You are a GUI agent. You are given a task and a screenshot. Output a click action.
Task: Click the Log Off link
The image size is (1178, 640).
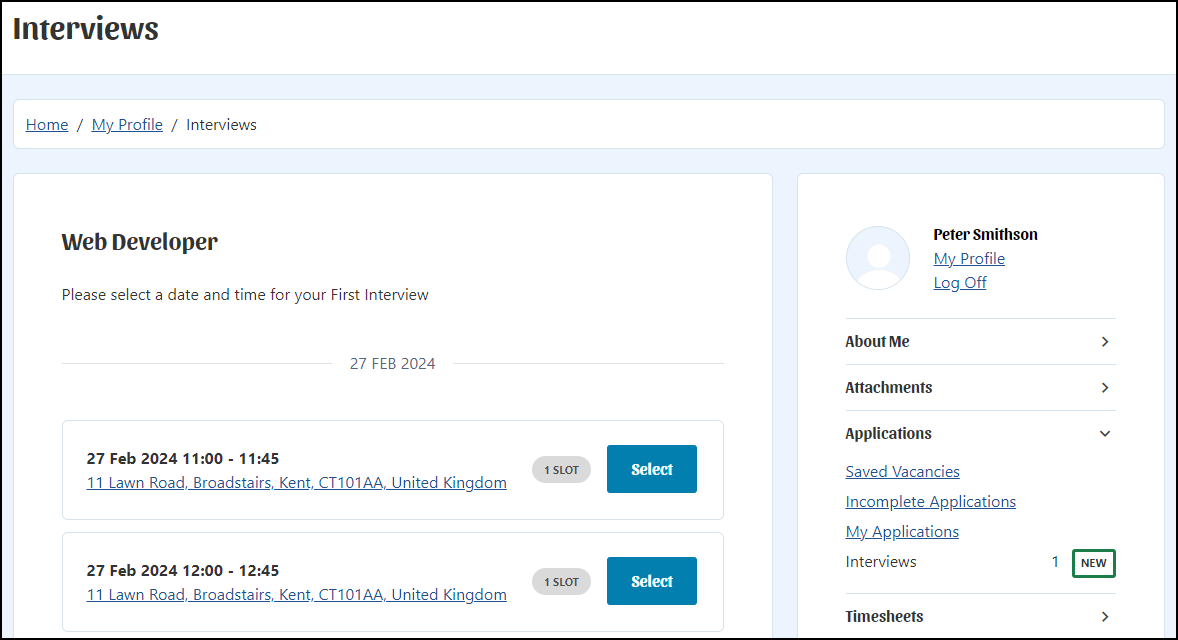(x=960, y=282)
